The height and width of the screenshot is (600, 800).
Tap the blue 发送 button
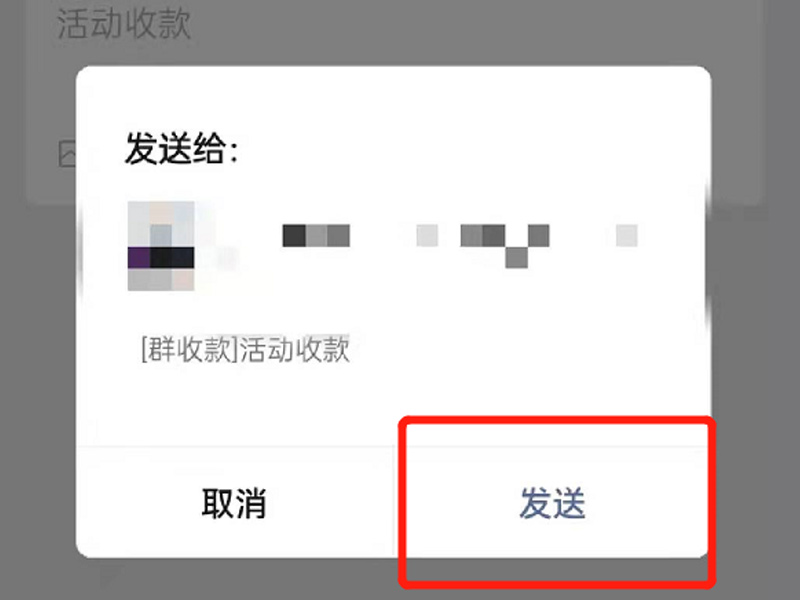(553, 504)
